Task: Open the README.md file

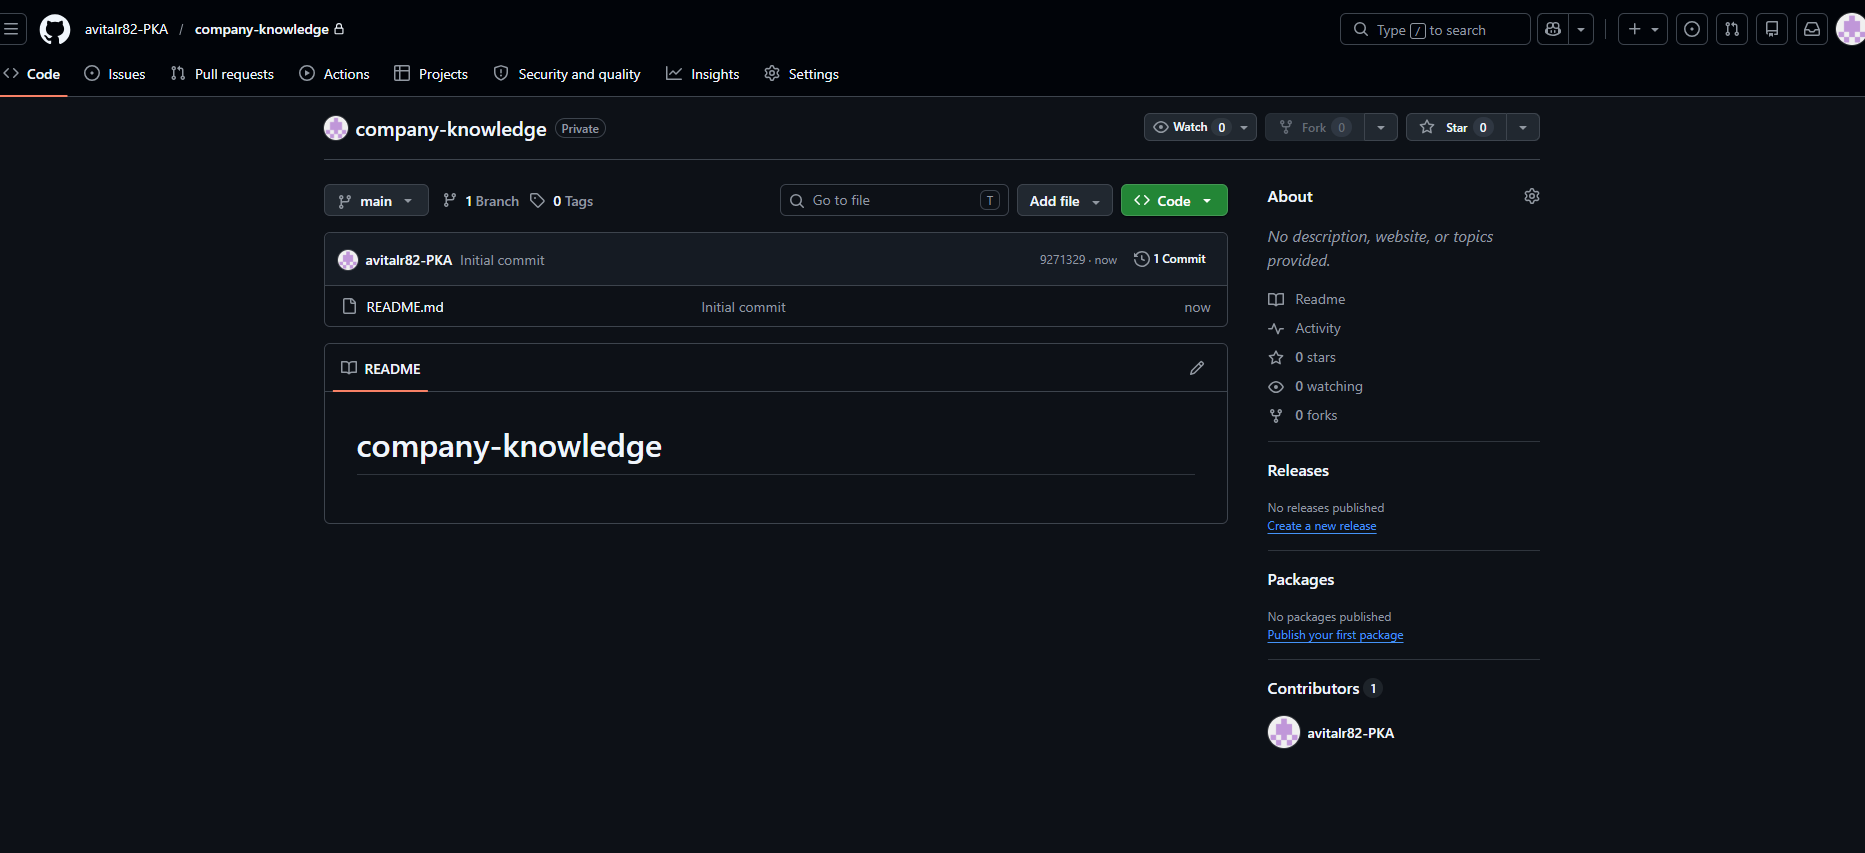Action: click(405, 307)
